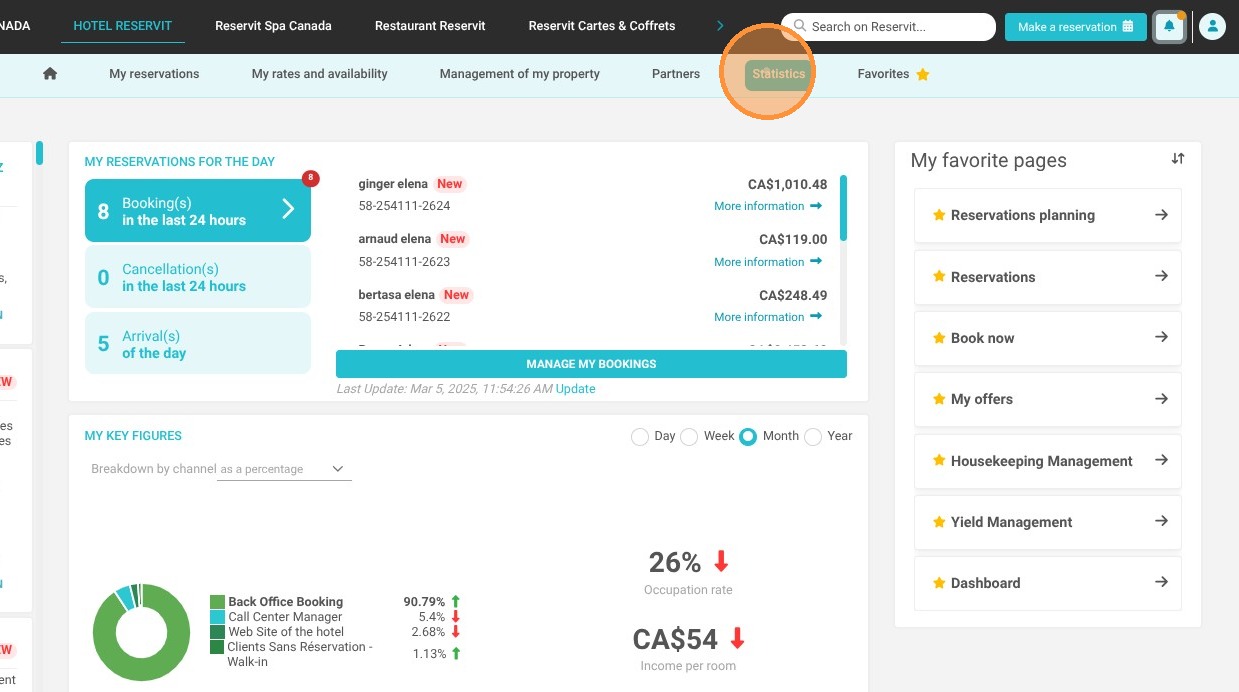
Task: Click the star beside Housekeeping Management
Action: tap(939, 460)
